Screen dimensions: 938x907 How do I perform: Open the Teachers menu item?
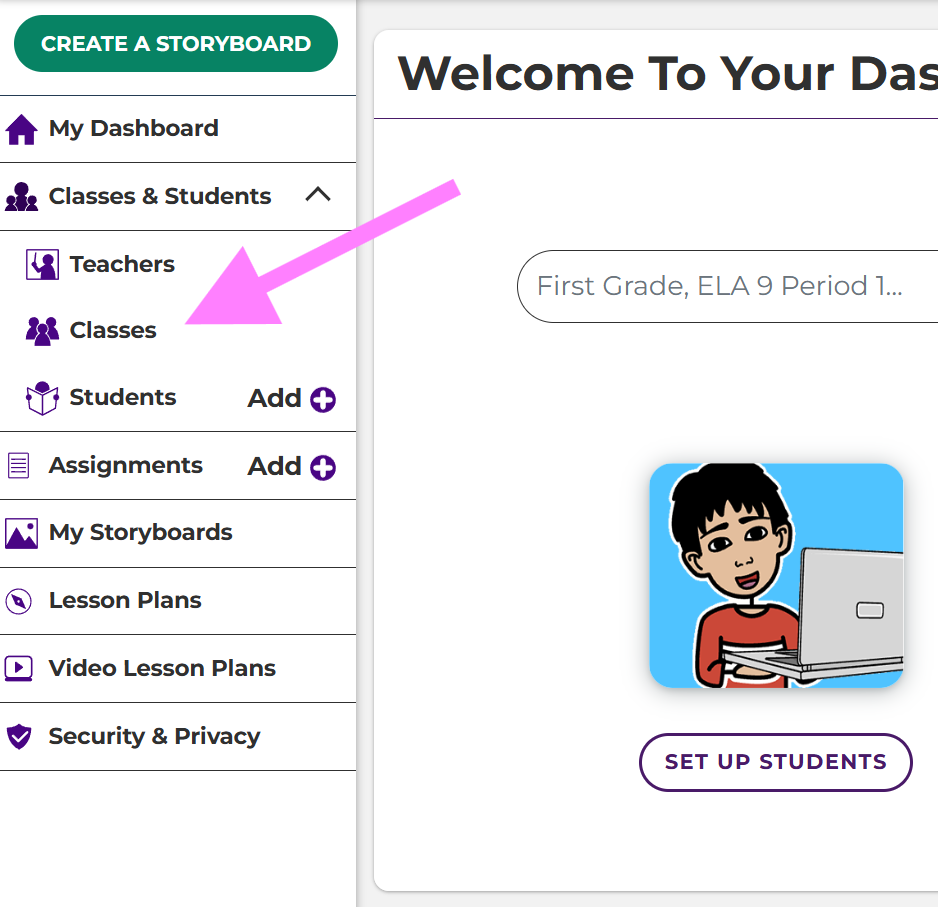tap(122, 265)
